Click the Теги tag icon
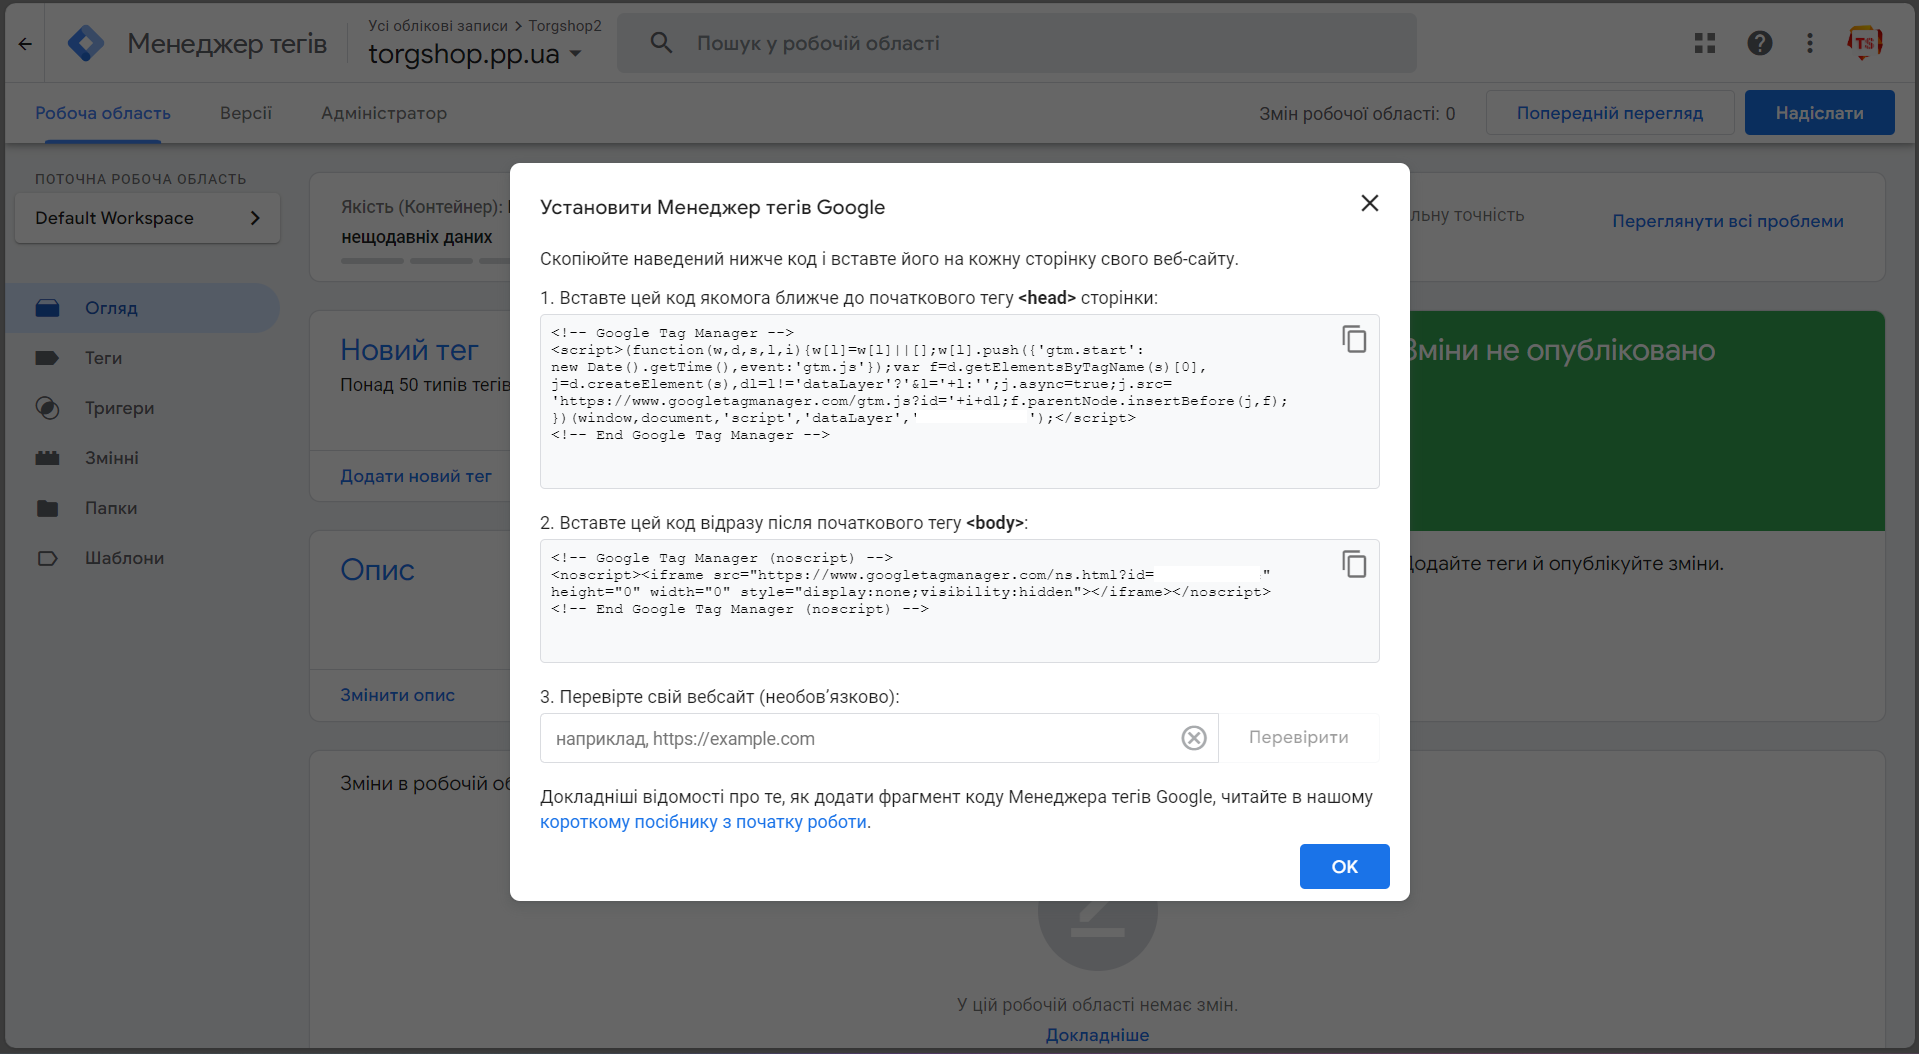Image resolution: width=1919 pixels, height=1054 pixels. point(47,358)
